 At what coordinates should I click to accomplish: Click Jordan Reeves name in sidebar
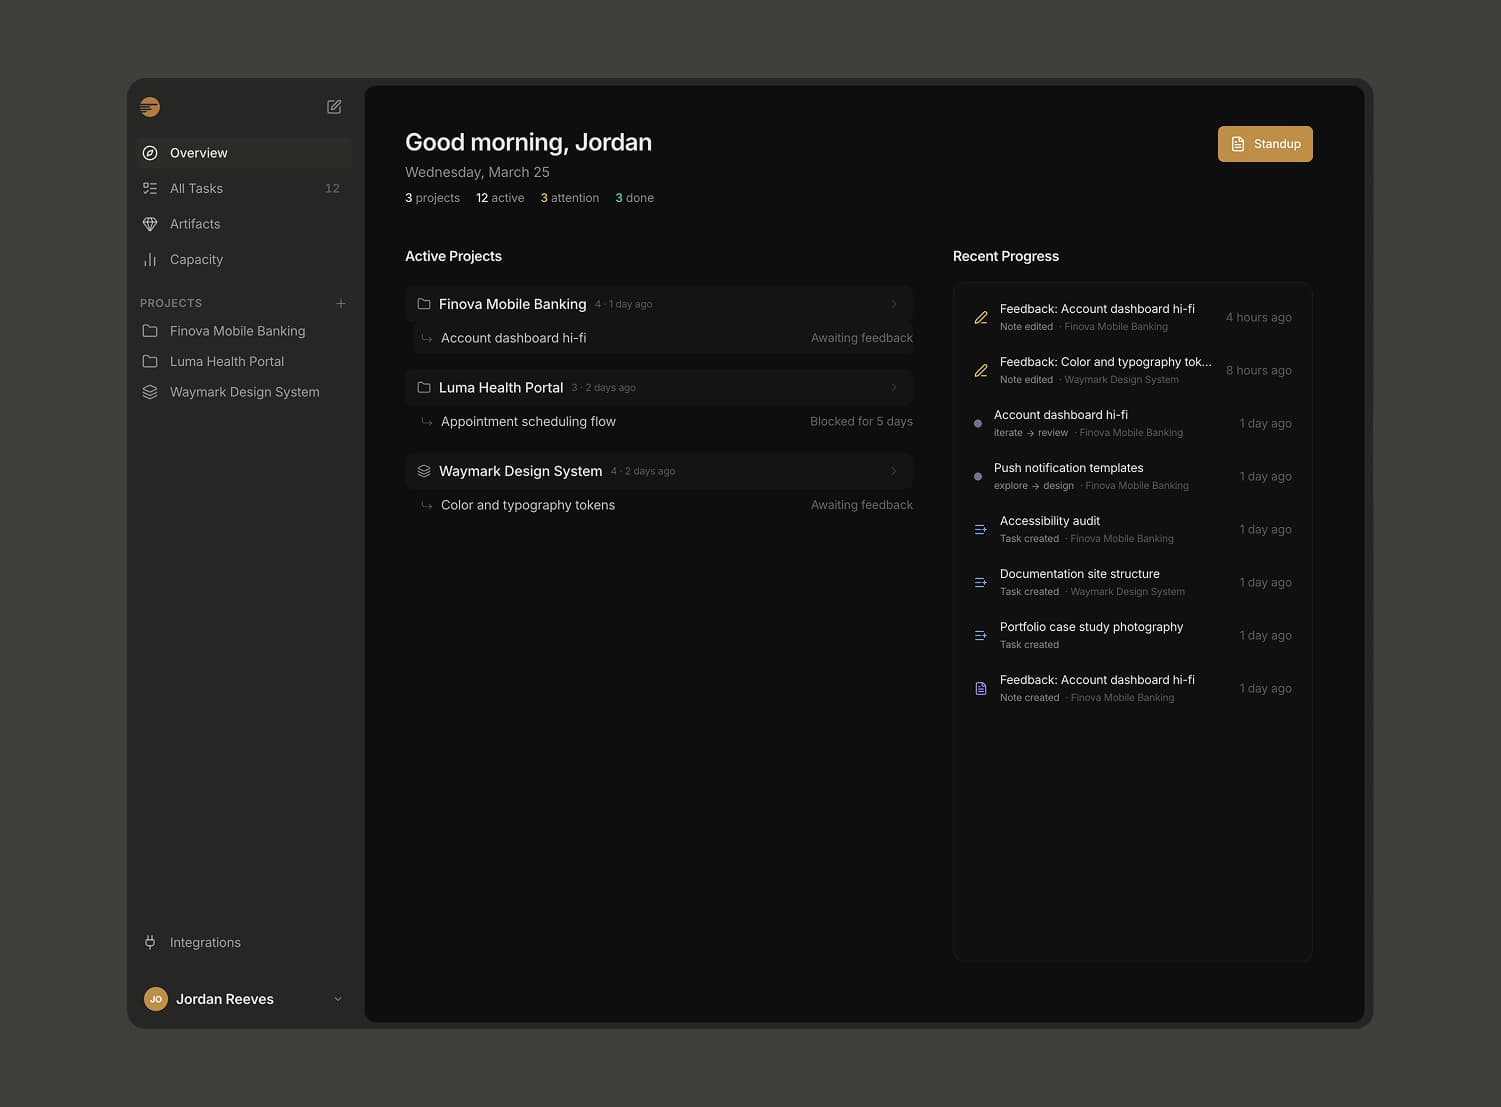point(225,999)
